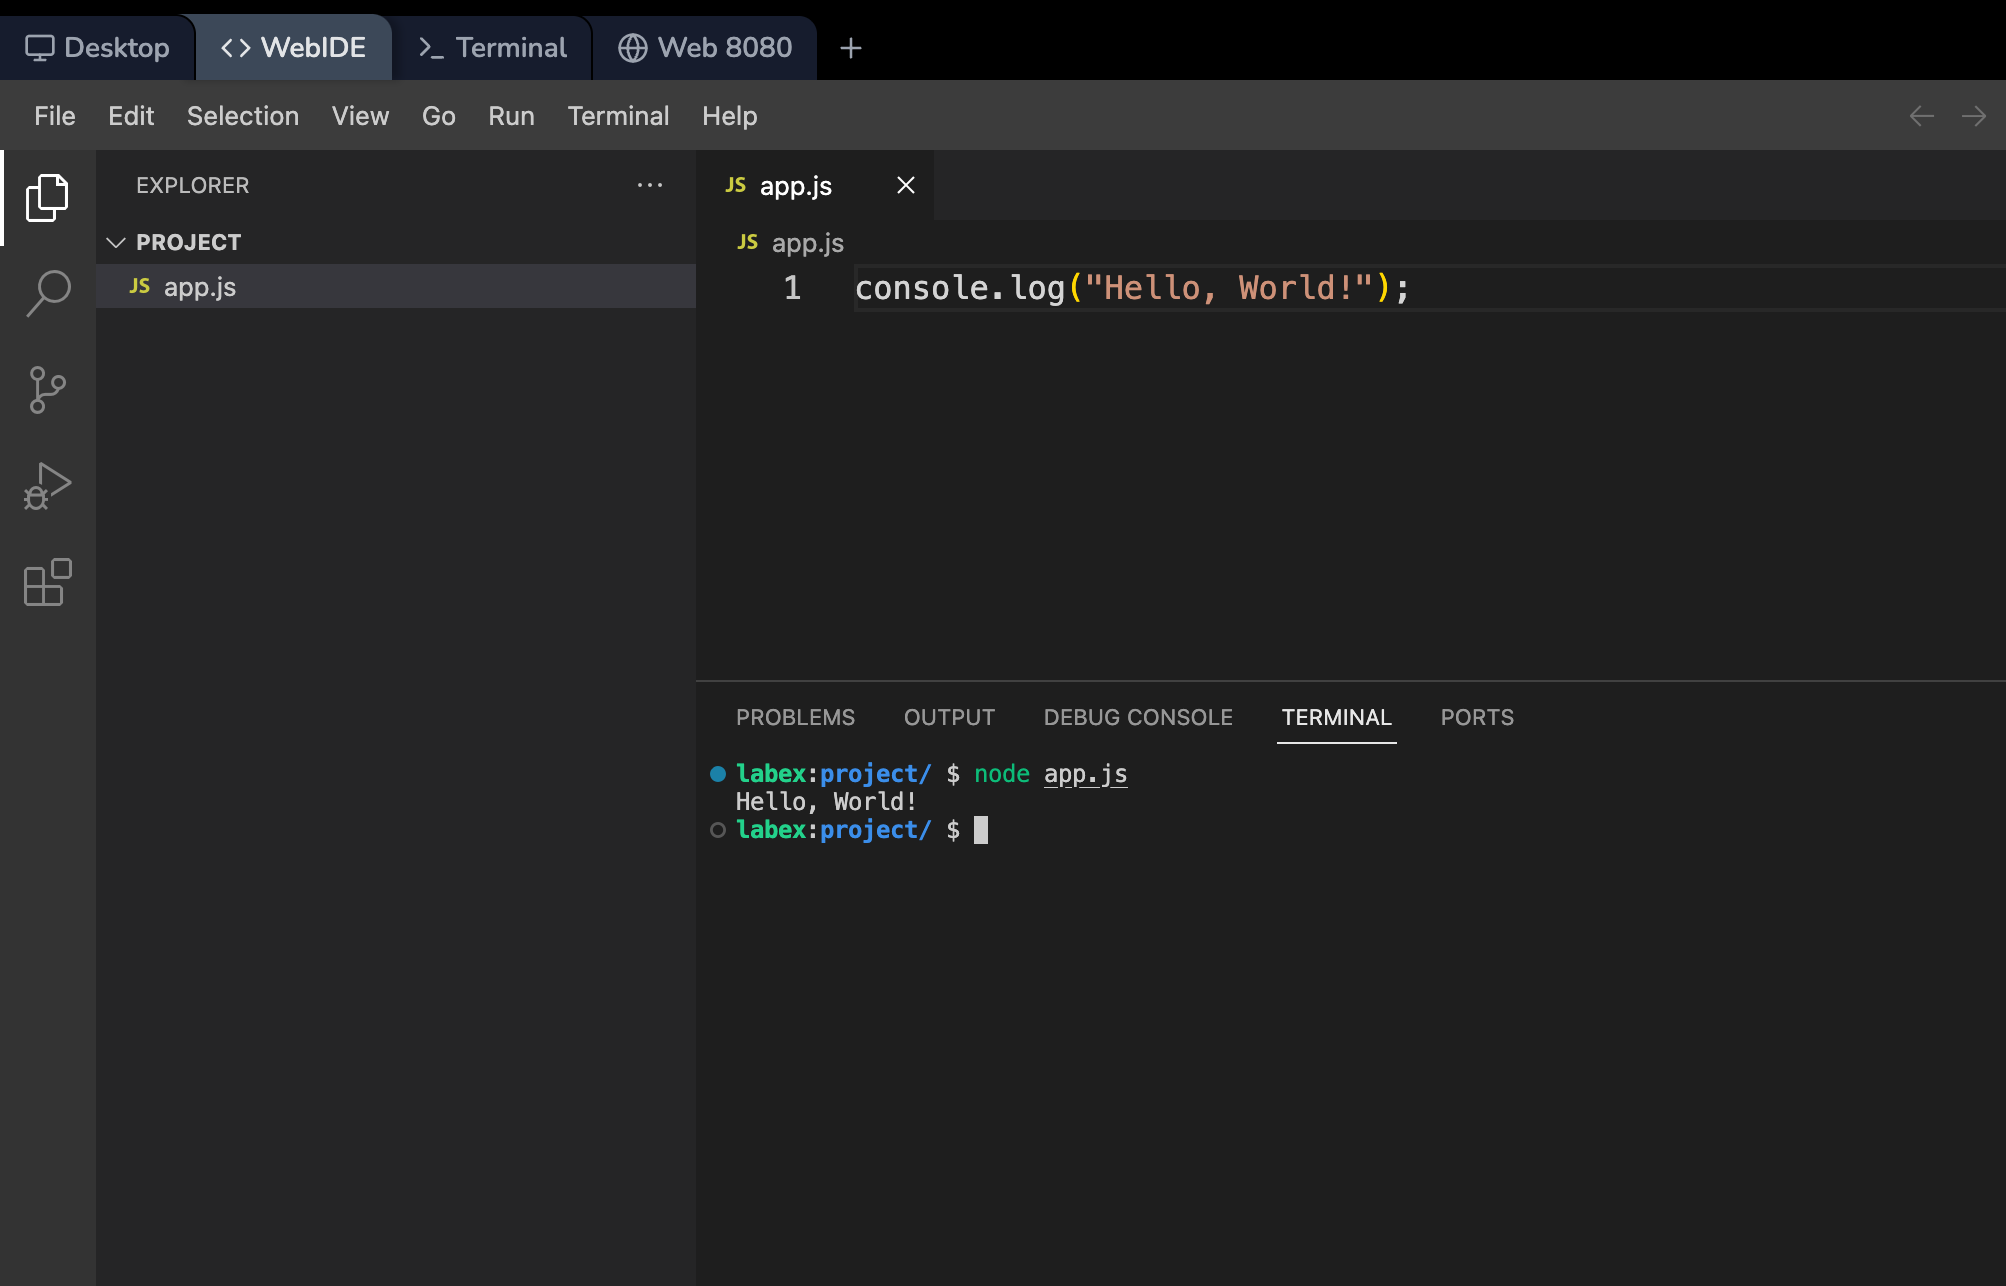This screenshot has height=1286, width=2006.
Task: Open the File menu
Action: point(55,116)
